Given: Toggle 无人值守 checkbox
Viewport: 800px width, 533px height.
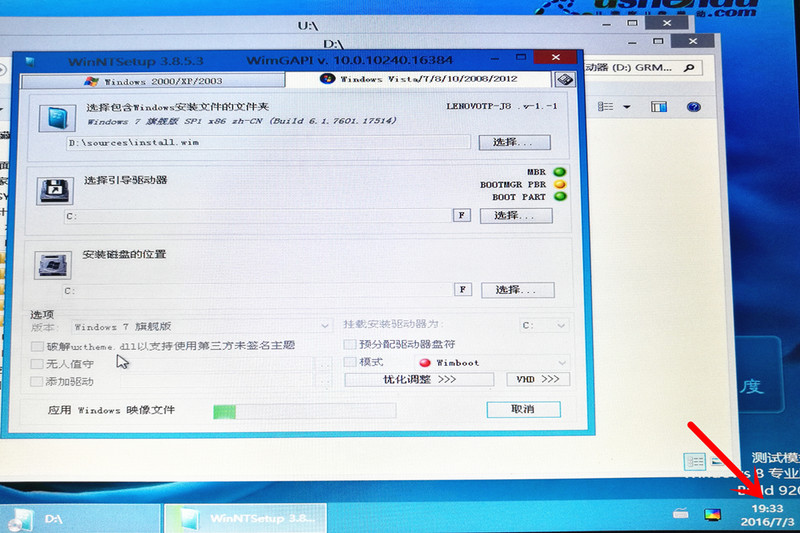Looking at the screenshot, I should [x=36, y=364].
